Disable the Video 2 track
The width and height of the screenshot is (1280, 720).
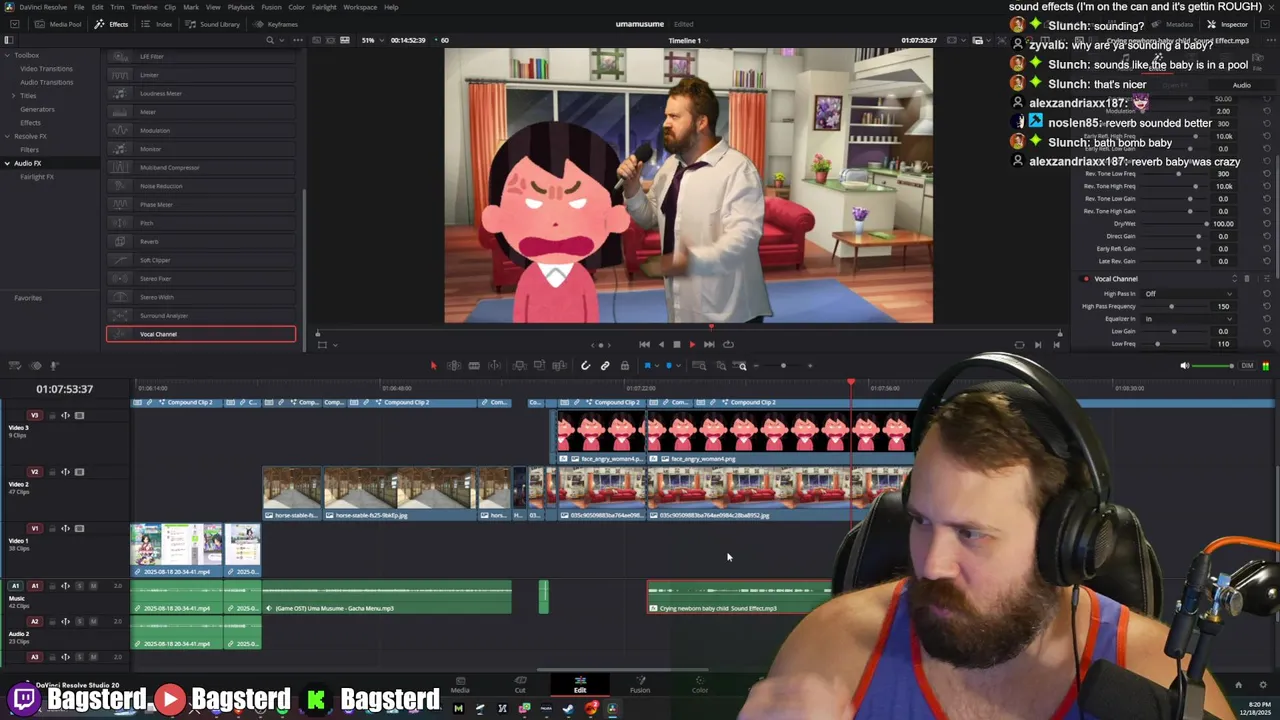click(80, 472)
